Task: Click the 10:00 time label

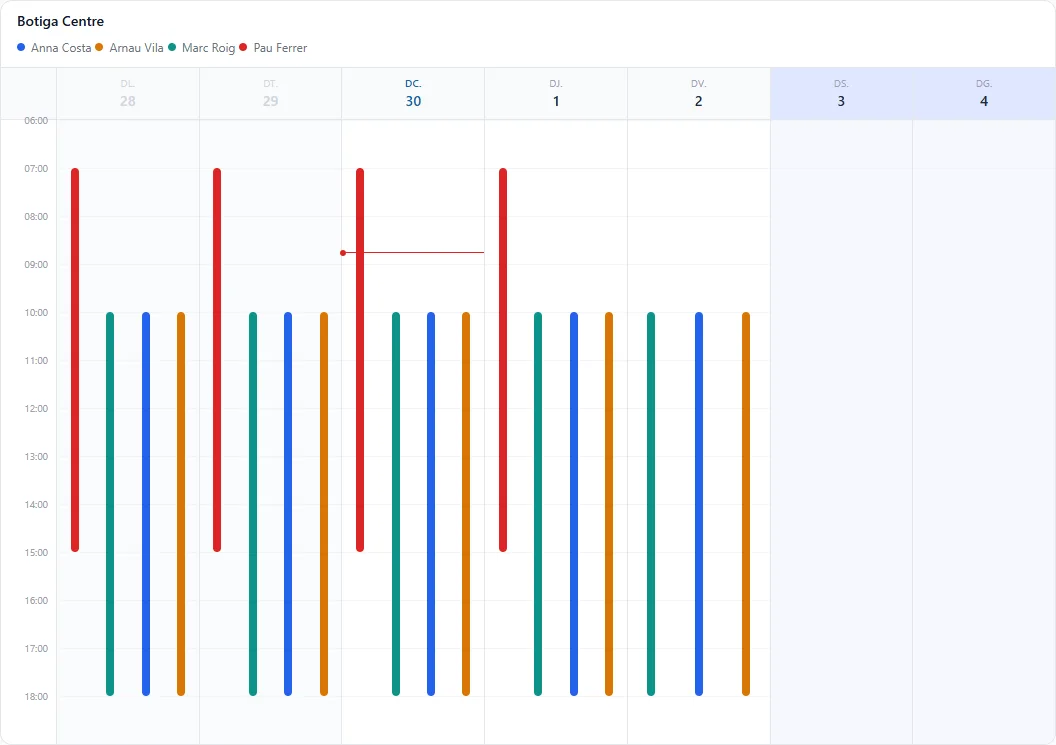Action: pos(36,313)
